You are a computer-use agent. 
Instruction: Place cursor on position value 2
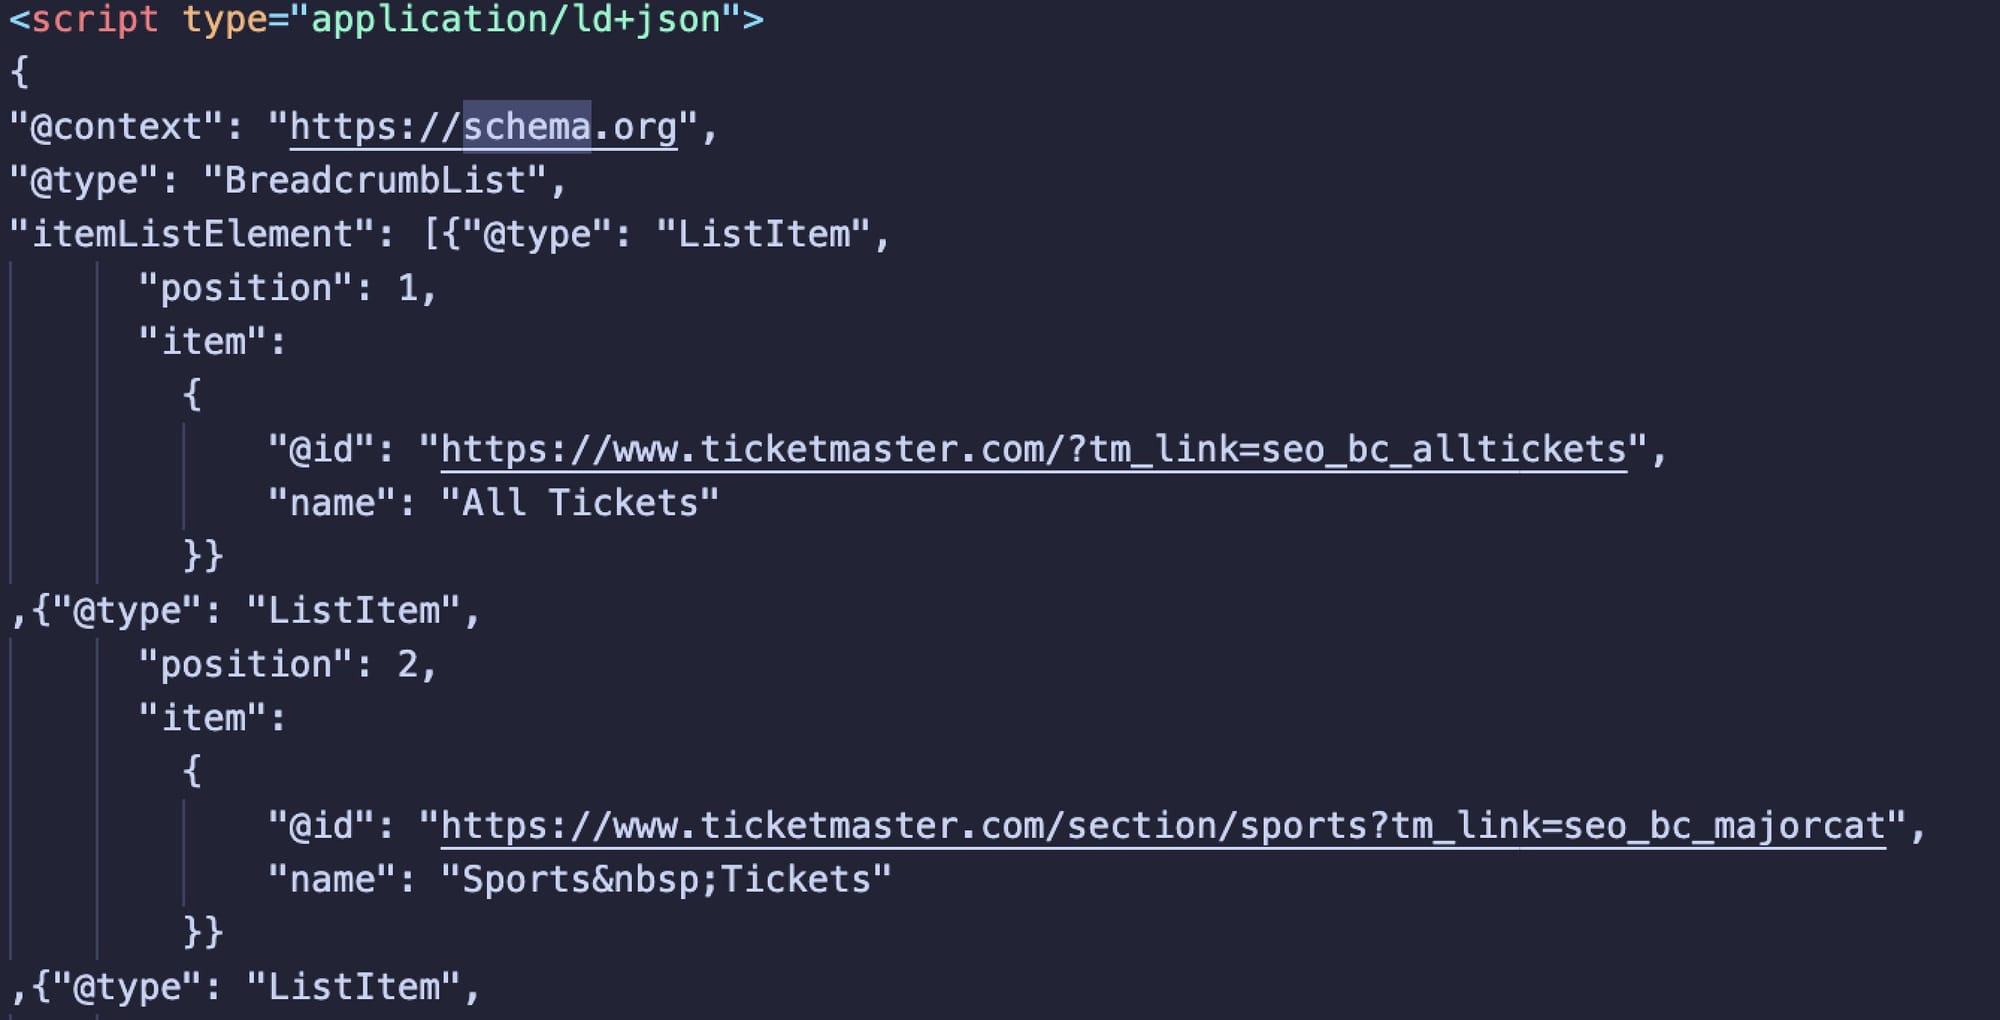[407, 665]
